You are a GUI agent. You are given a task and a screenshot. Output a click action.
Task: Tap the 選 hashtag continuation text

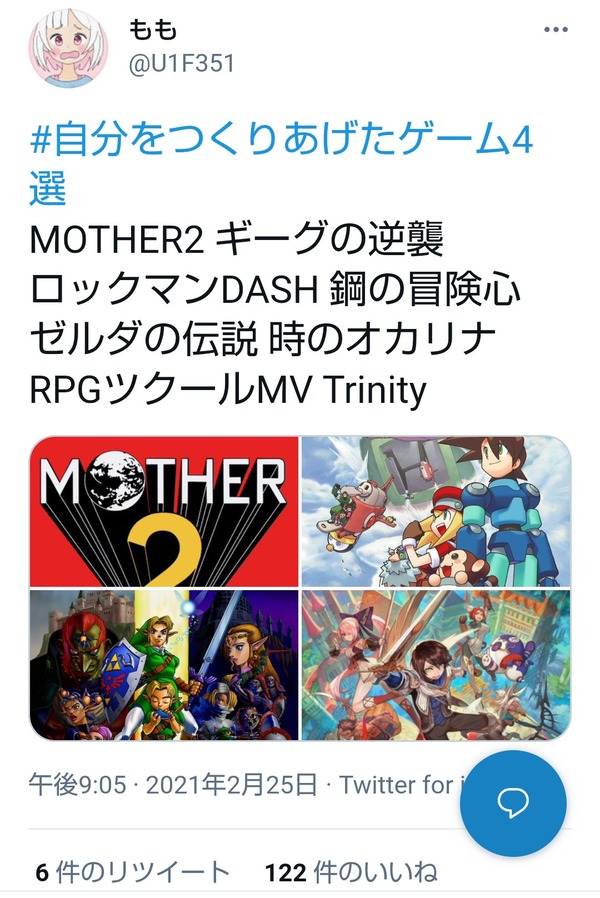pos(48,188)
